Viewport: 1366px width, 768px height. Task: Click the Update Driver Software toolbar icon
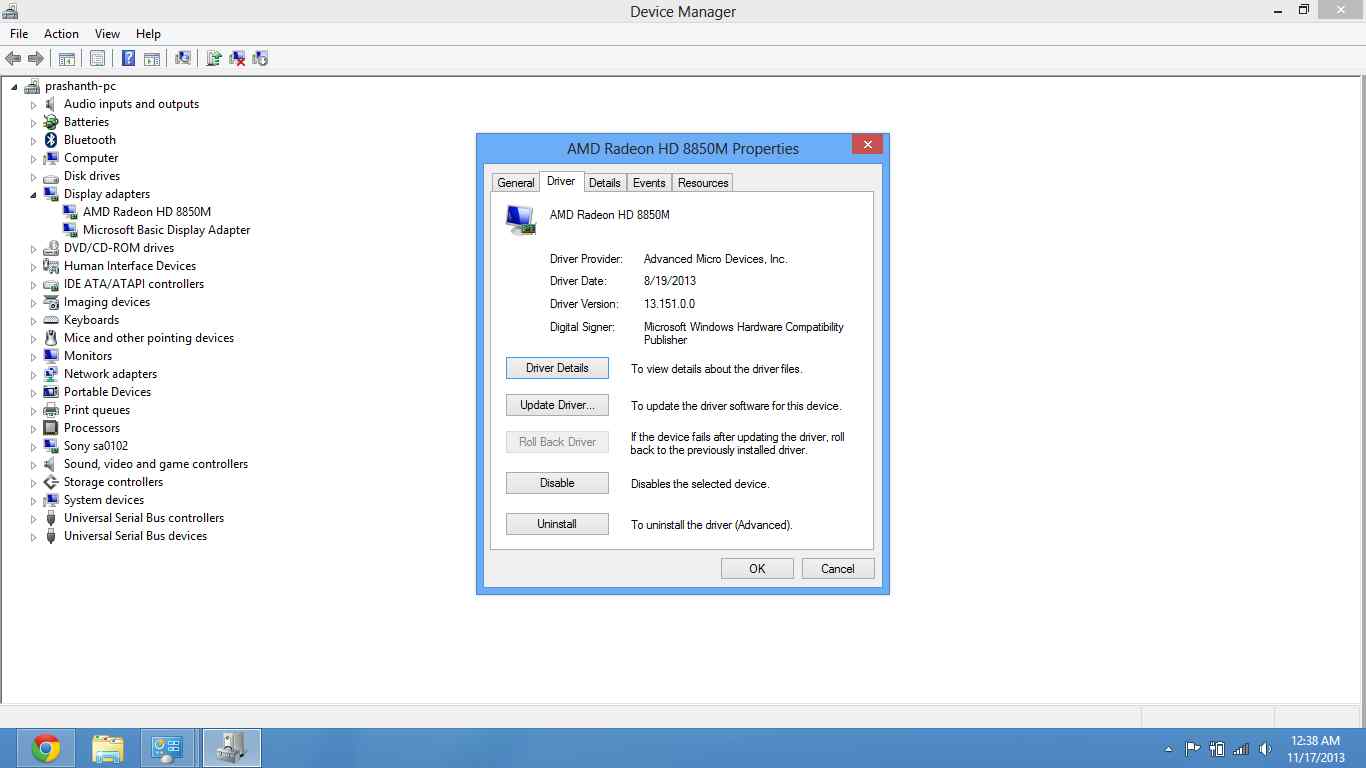click(x=213, y=59)
